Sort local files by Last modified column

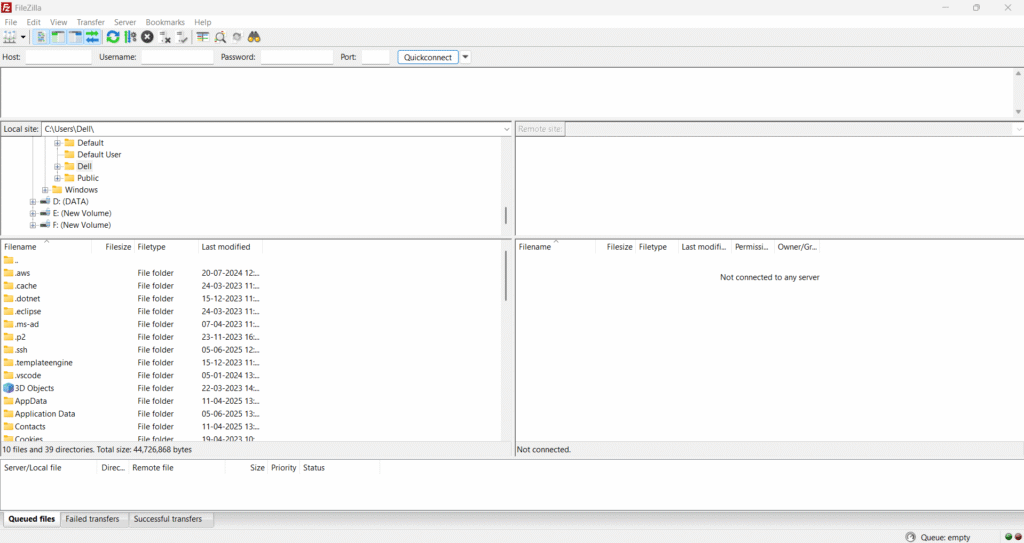point(226,247)
